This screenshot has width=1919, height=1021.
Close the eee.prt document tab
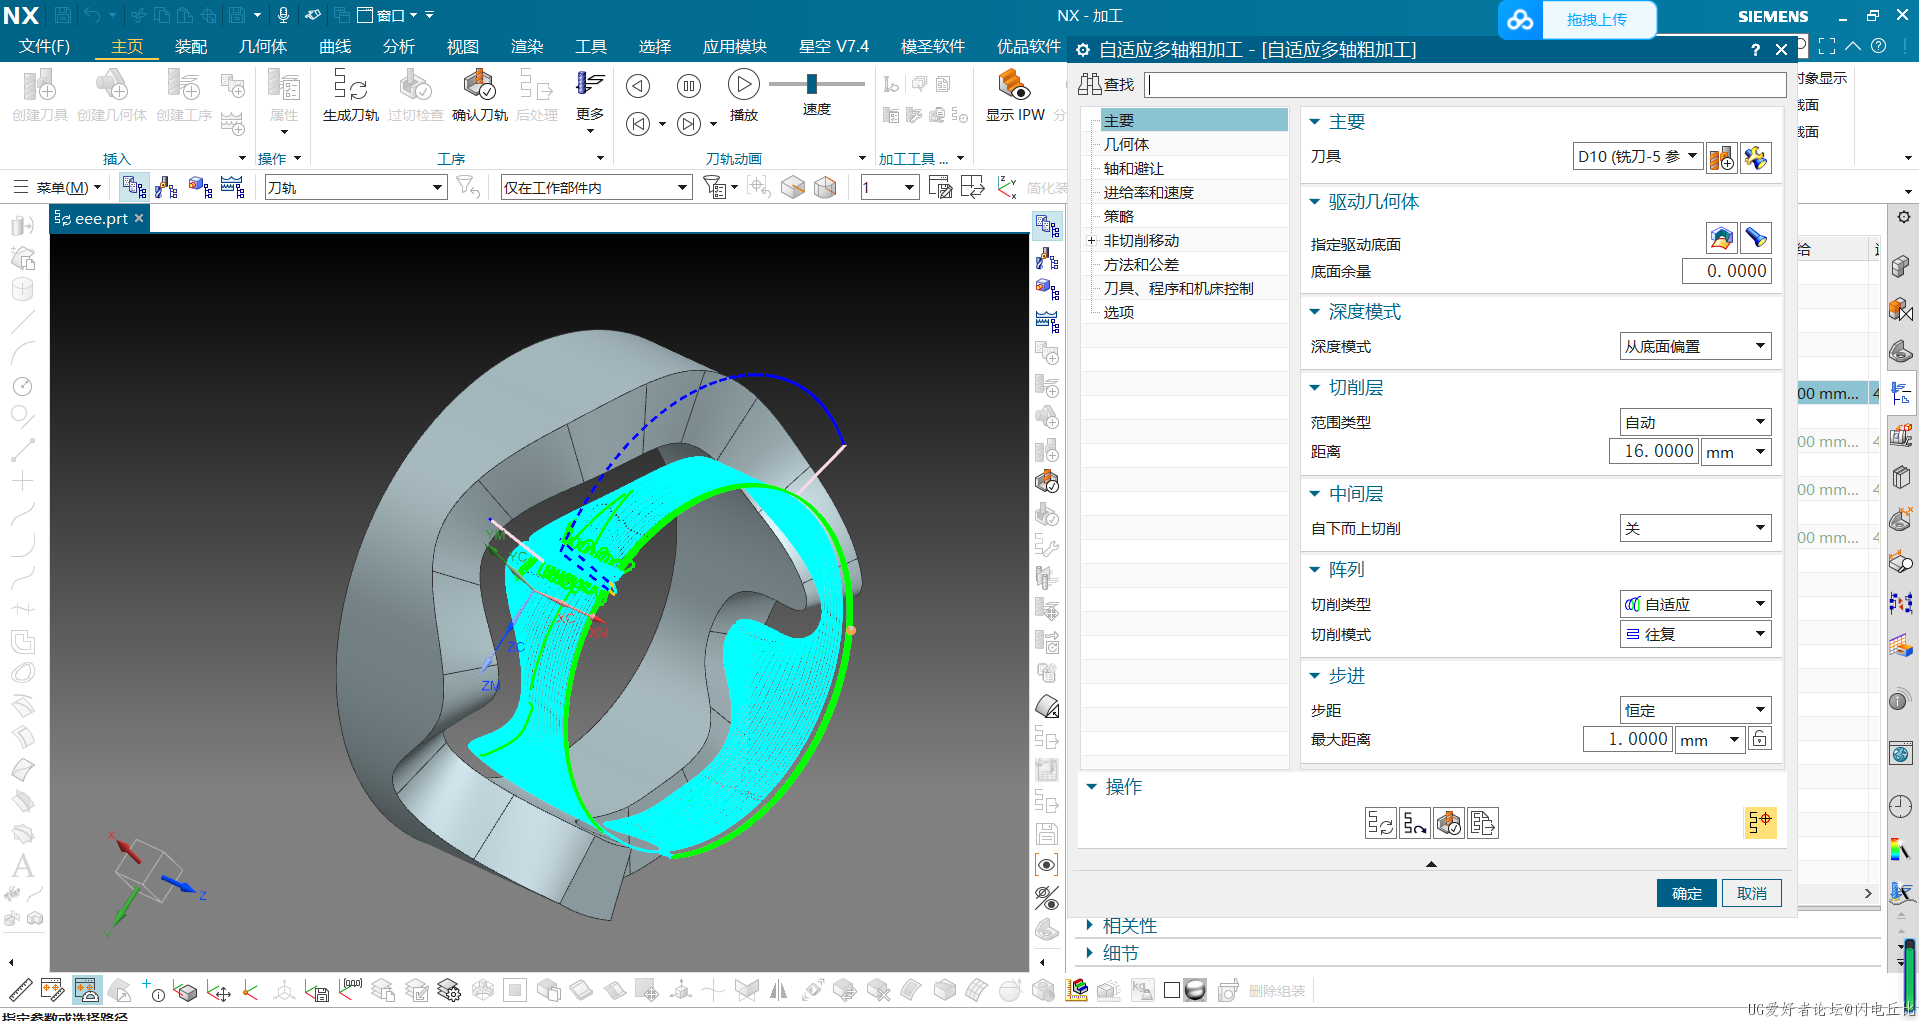pyautogui.click(x=139, y=218)
